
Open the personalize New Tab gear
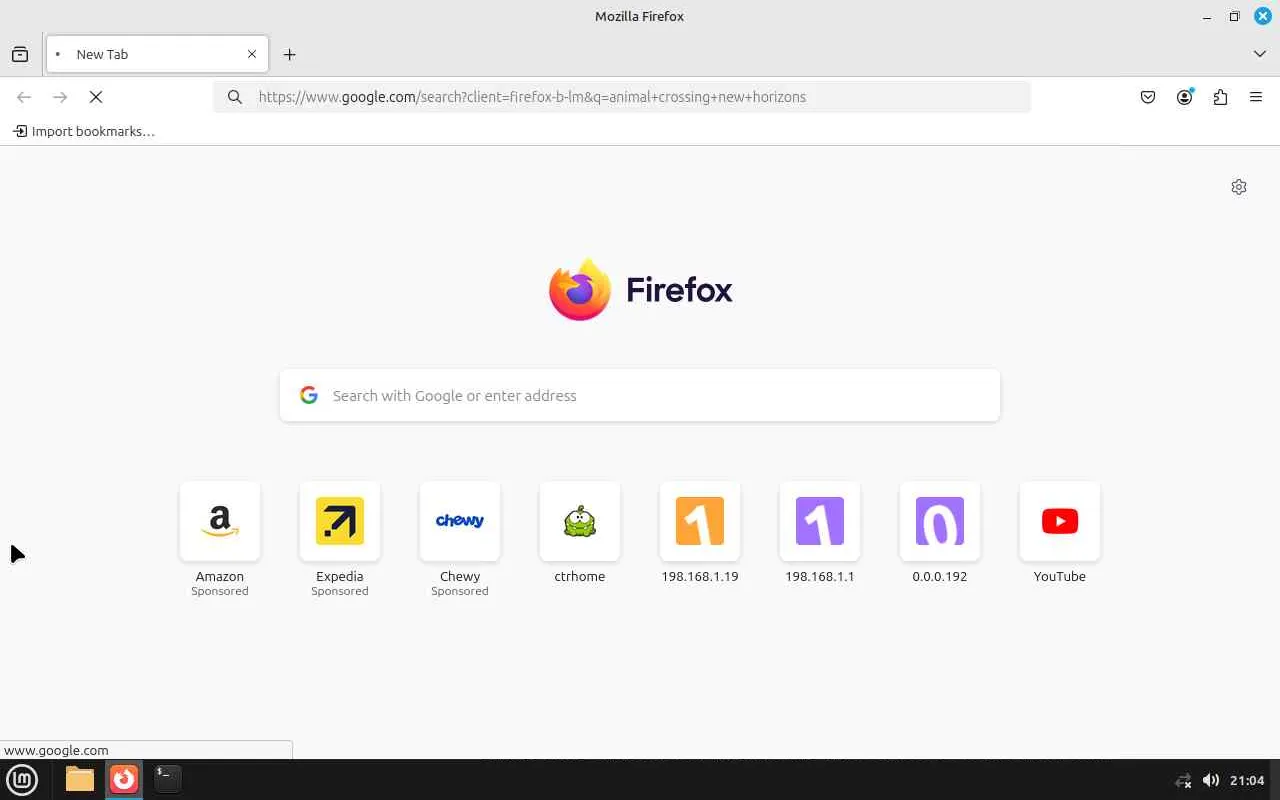[x=1239, y=187]
